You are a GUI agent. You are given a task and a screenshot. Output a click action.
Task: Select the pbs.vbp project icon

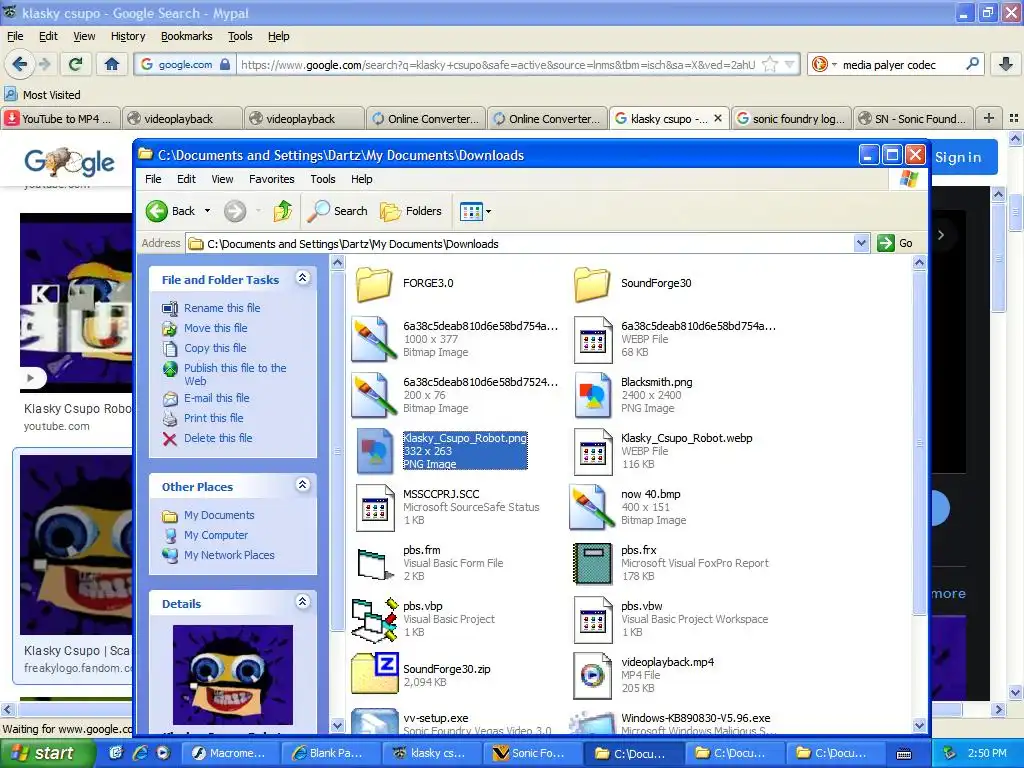click(x=374, y=620)
